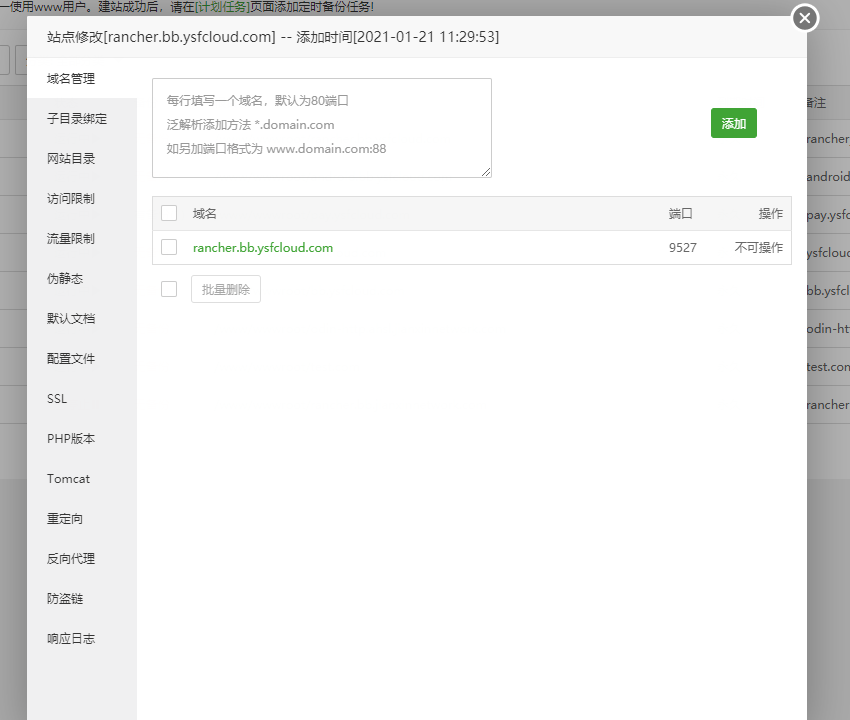Open the SSL settings section

click(x=56, y=398)
